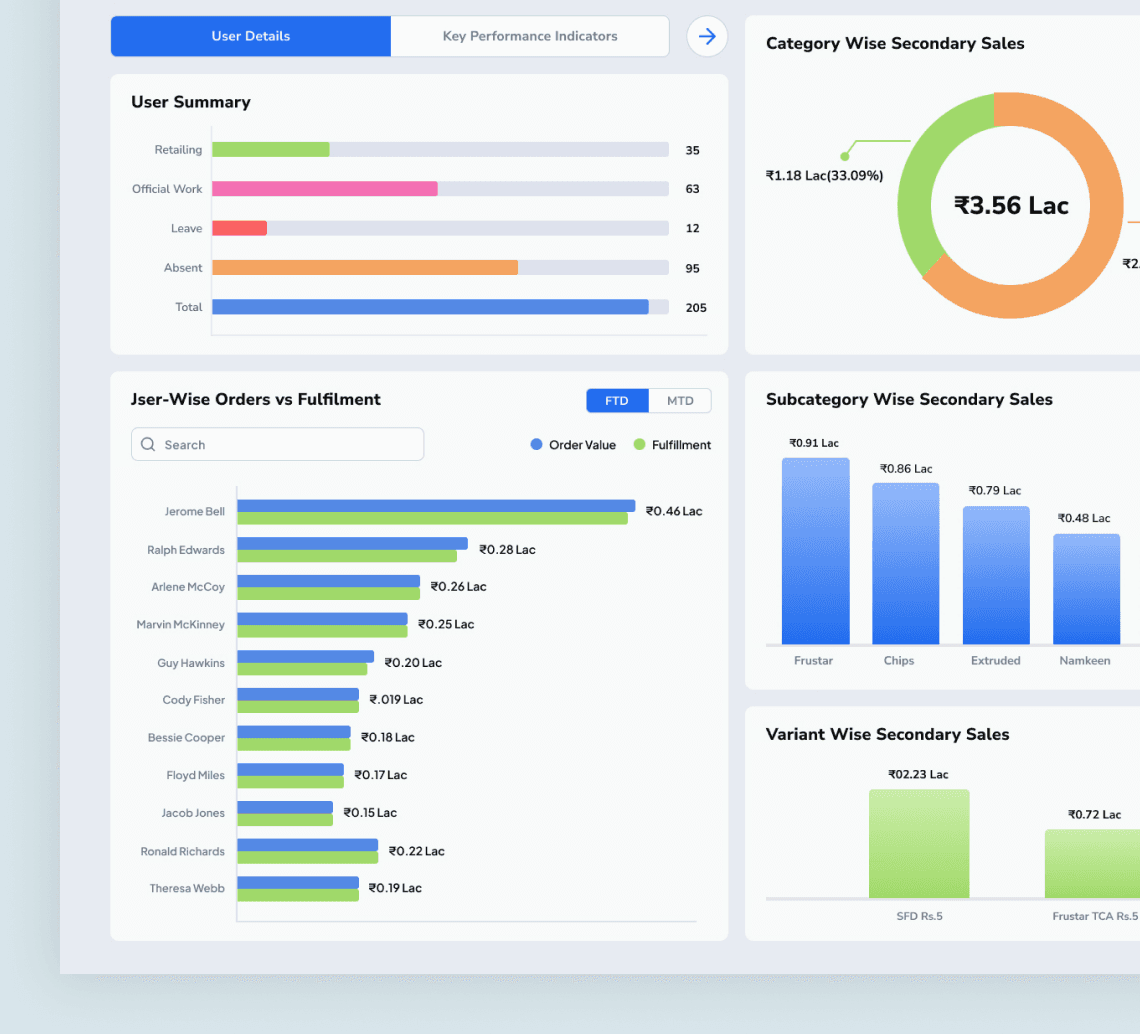This screenshot has width=1140, height=1034.
Task: Click the SFD Rs.5 variant bar
Action: coord(919,843)
